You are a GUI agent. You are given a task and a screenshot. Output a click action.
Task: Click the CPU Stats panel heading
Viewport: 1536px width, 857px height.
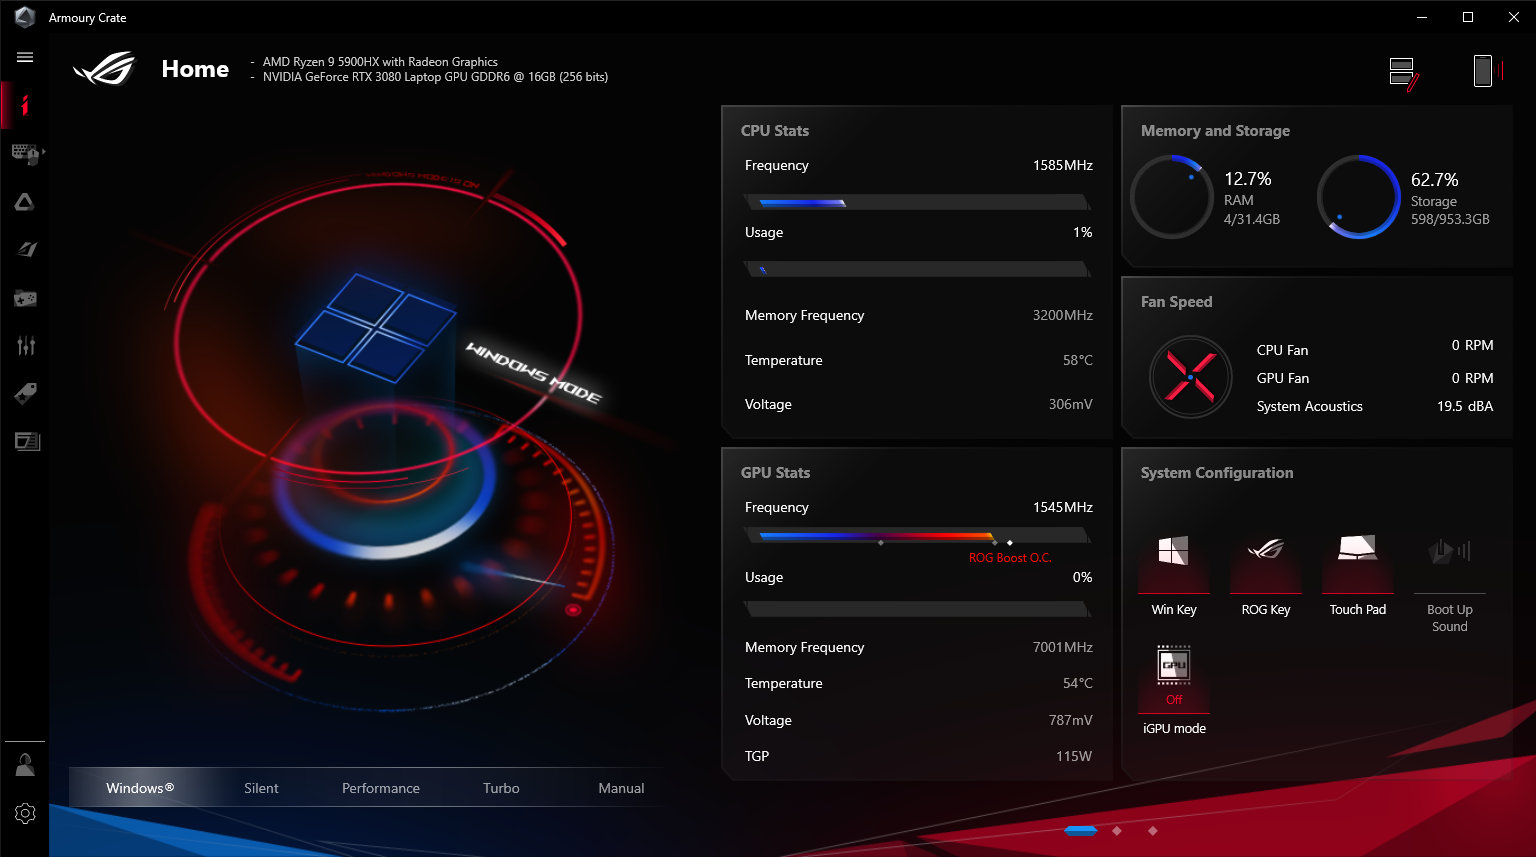click(775, 131)
